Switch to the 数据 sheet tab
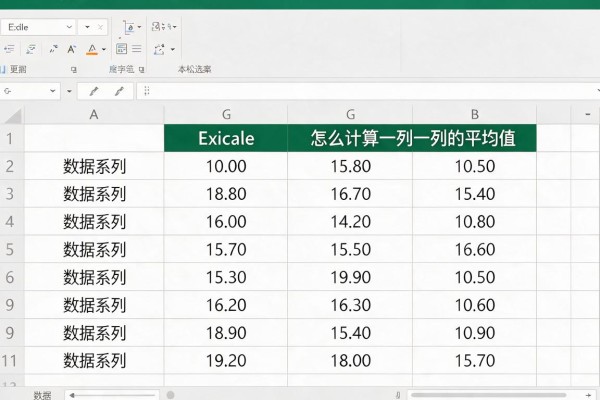The image size is (600, 400). click(x=42, y=395)
